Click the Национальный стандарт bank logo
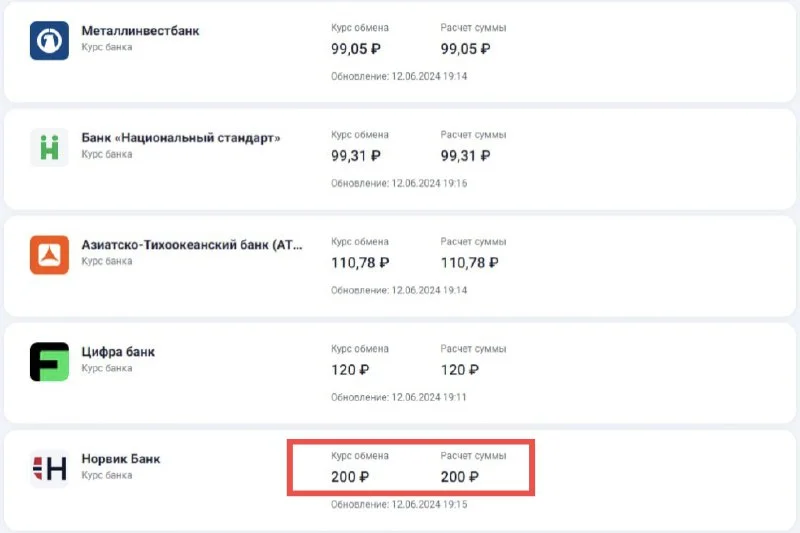The height and width of the screenshot is (533, 800). (49, 147)
